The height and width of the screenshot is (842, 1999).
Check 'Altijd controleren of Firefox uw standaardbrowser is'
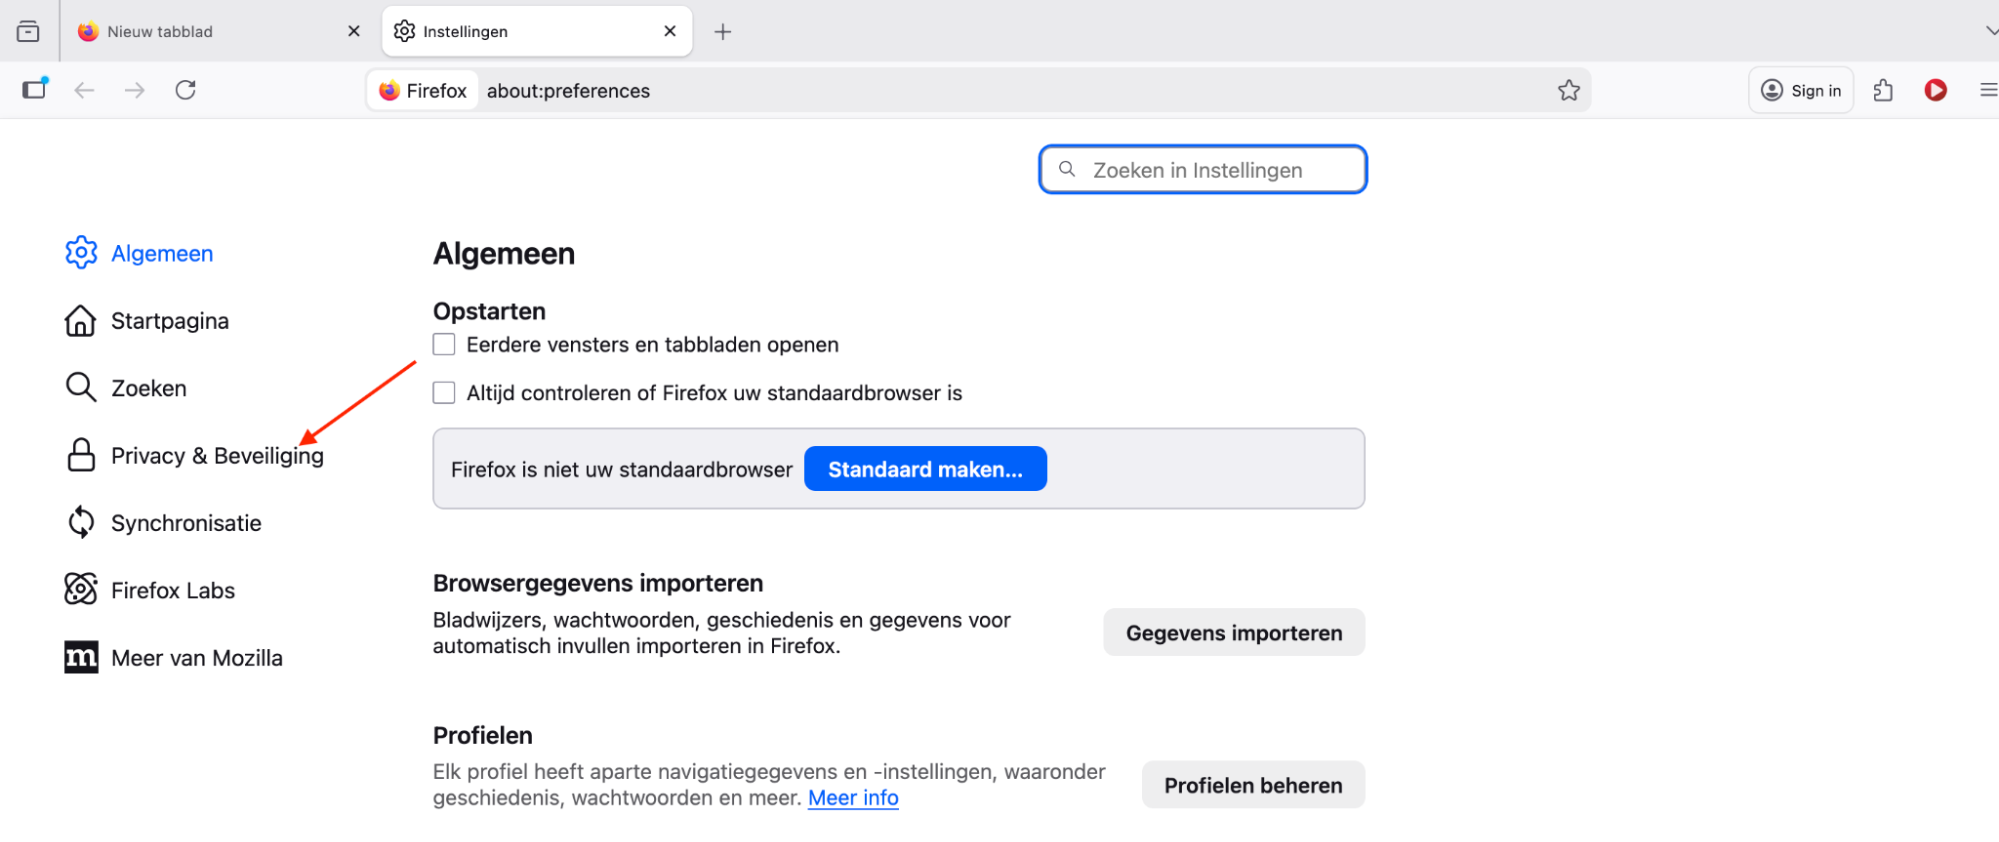point(443,392)
